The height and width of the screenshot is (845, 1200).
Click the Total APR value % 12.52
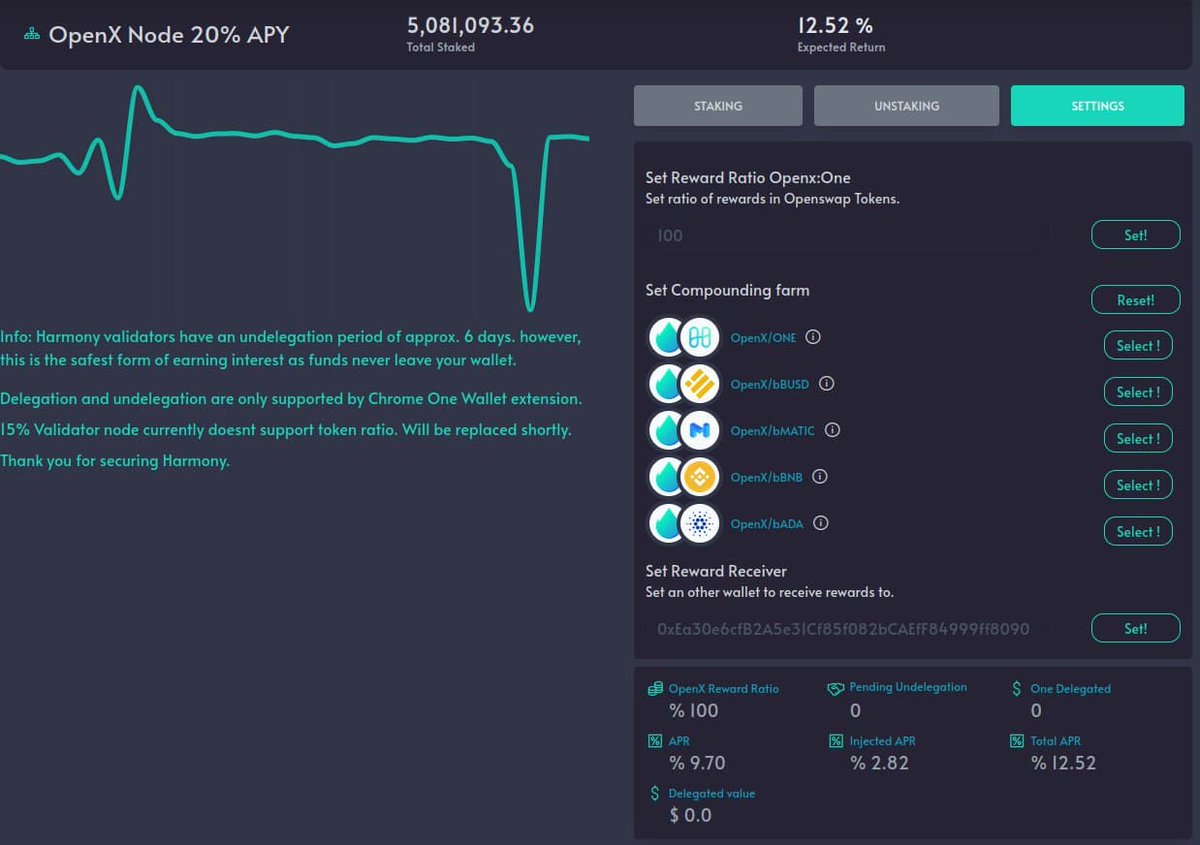(x=1063, y=763)
